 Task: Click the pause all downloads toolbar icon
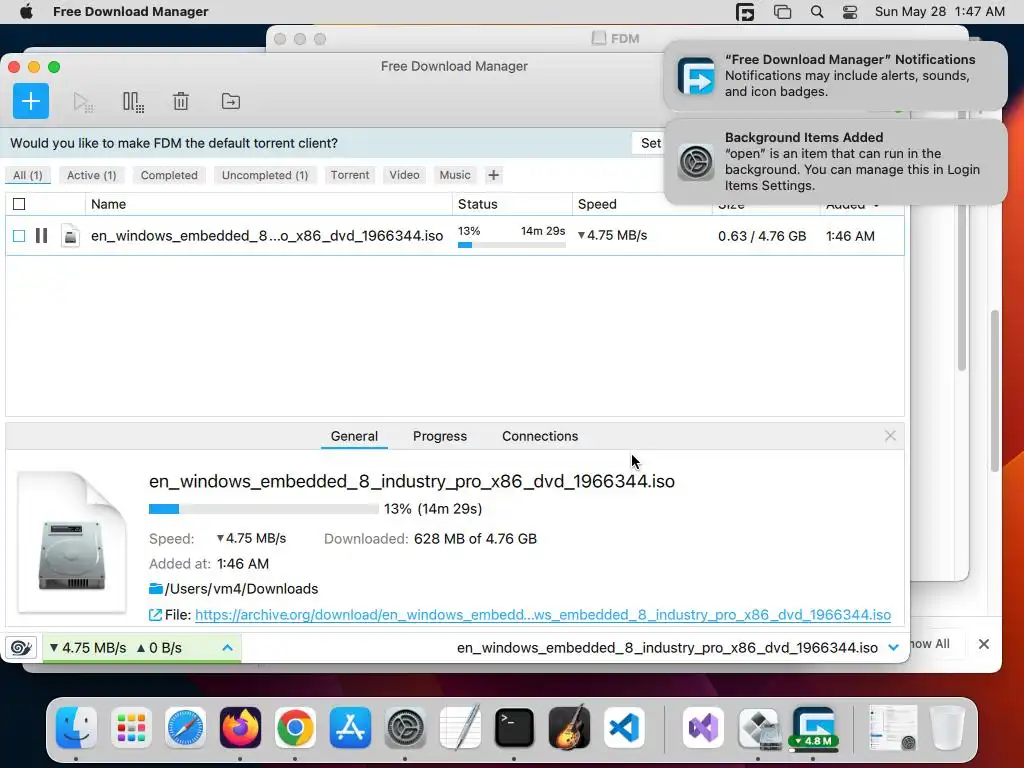coord(133,102)
